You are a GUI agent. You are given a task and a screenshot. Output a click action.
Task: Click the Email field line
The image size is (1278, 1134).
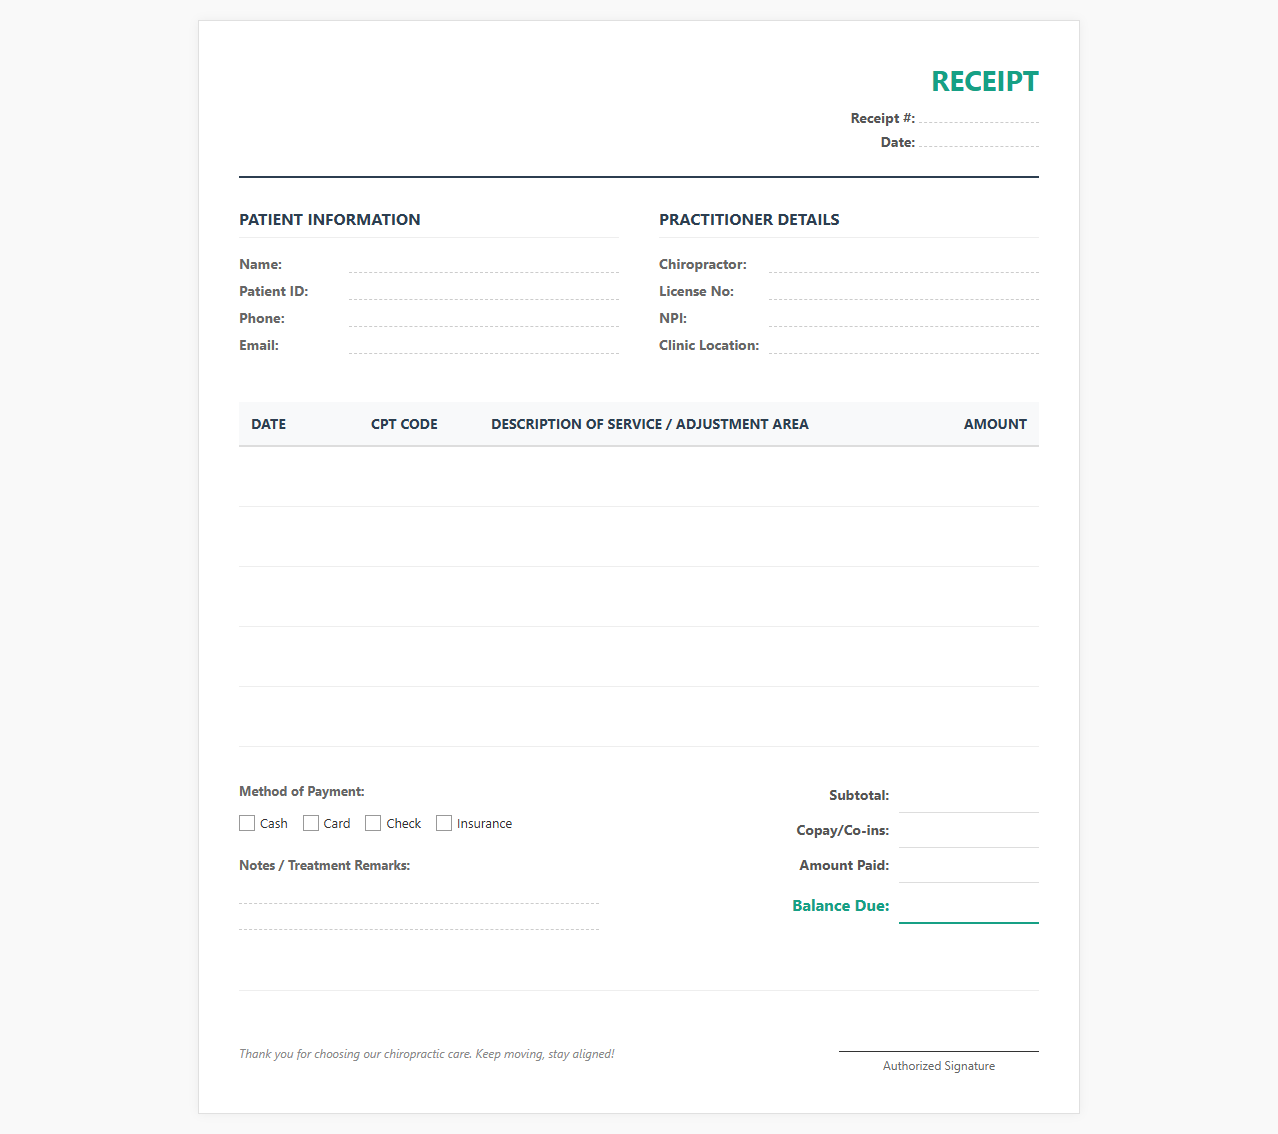484,345
